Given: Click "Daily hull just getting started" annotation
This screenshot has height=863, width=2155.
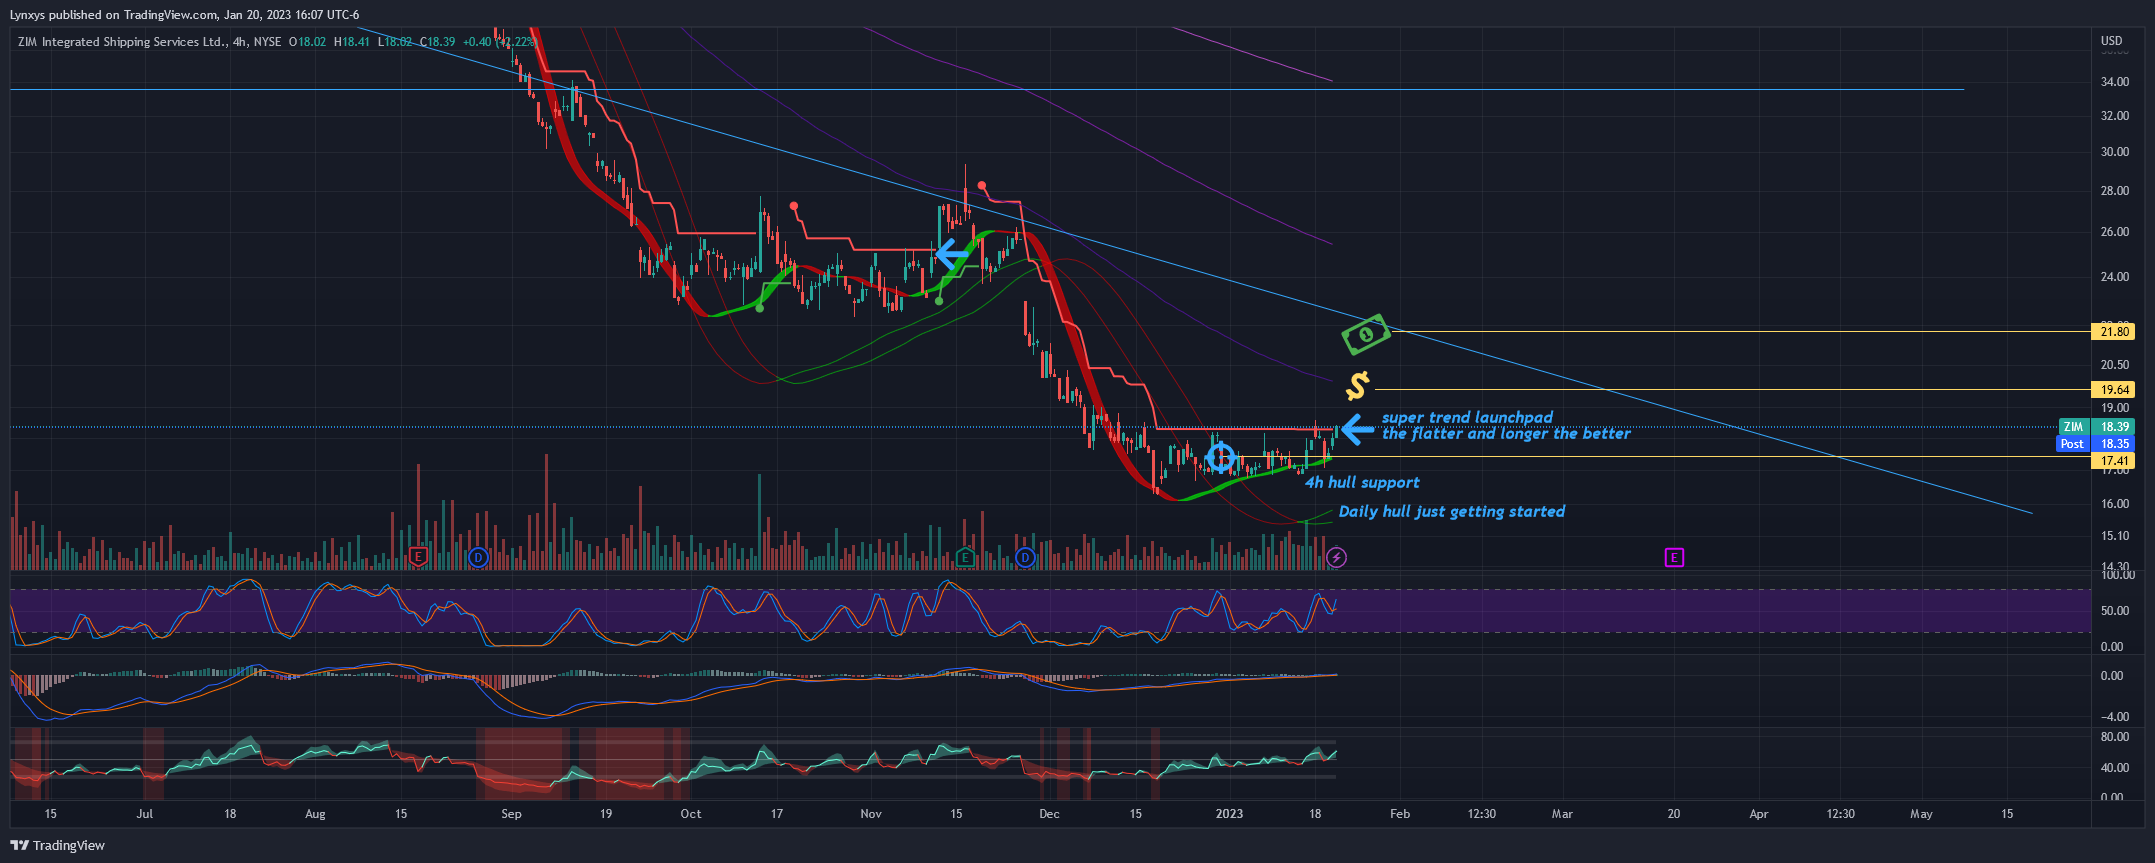Looking at the screenshot, I should [x=1452, y=511].
